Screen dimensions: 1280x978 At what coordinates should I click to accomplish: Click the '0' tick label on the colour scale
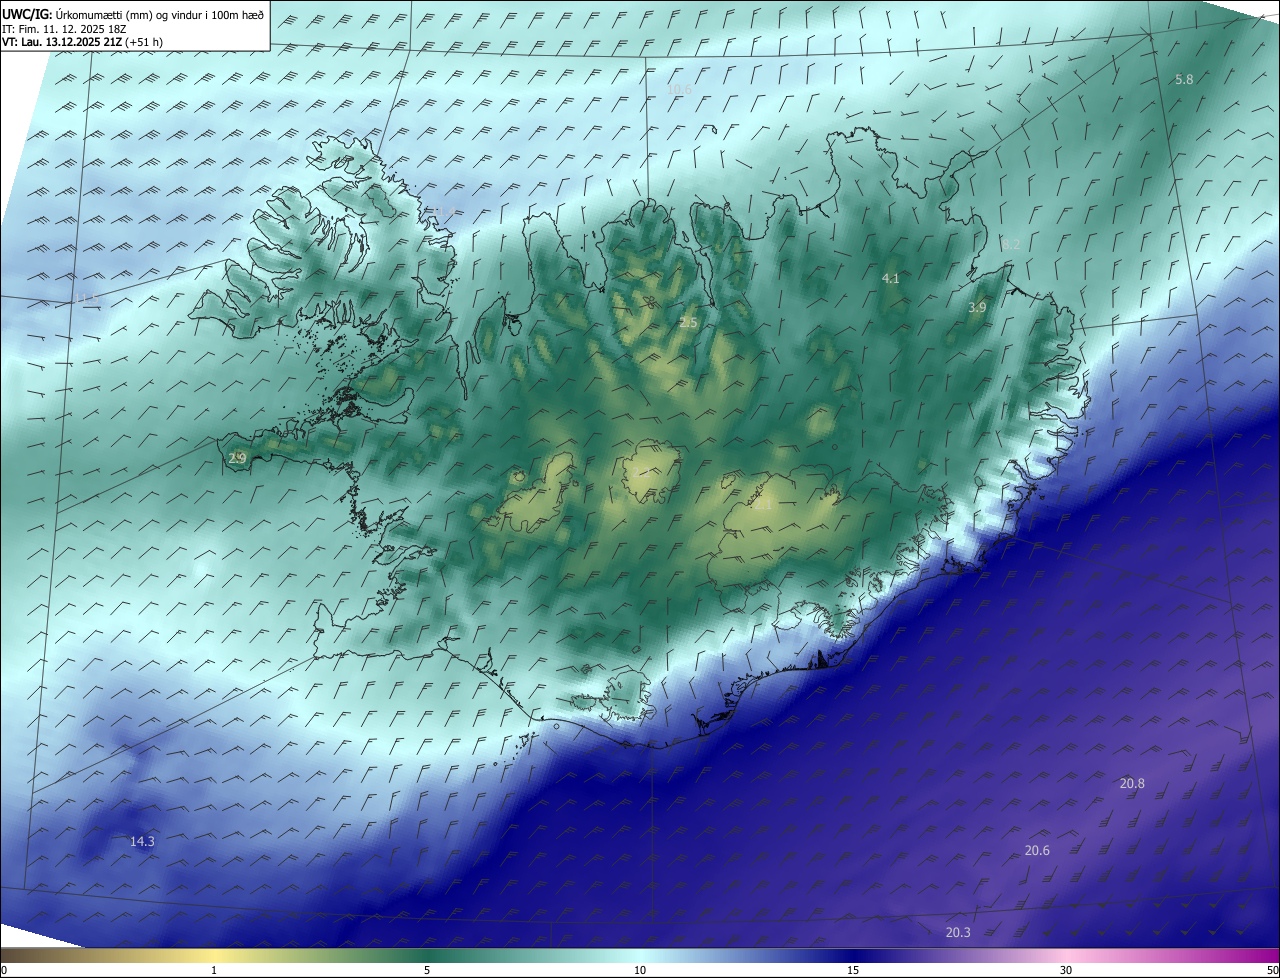(x=4, y=970)
